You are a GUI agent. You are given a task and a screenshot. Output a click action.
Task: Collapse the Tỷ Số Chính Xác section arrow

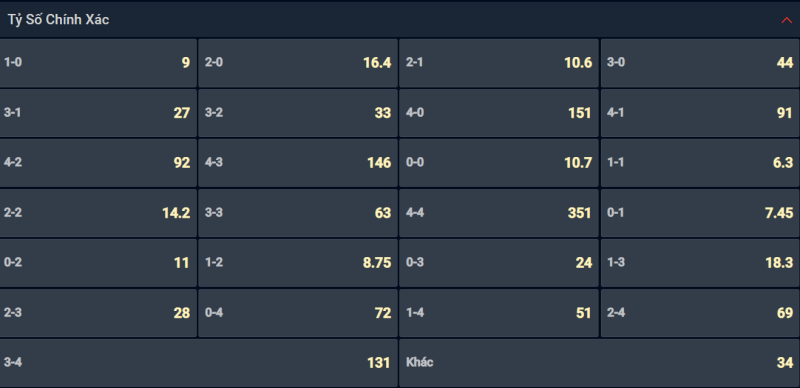(x=786, y=20)
